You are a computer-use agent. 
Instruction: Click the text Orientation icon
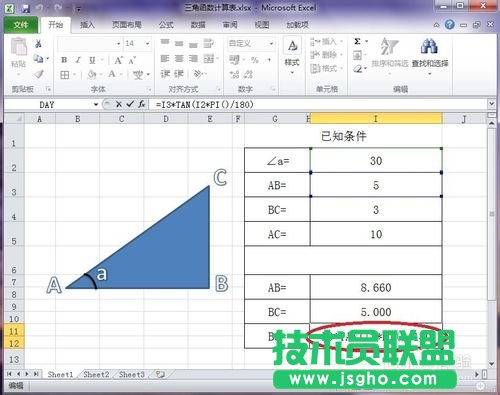[198, 74]
